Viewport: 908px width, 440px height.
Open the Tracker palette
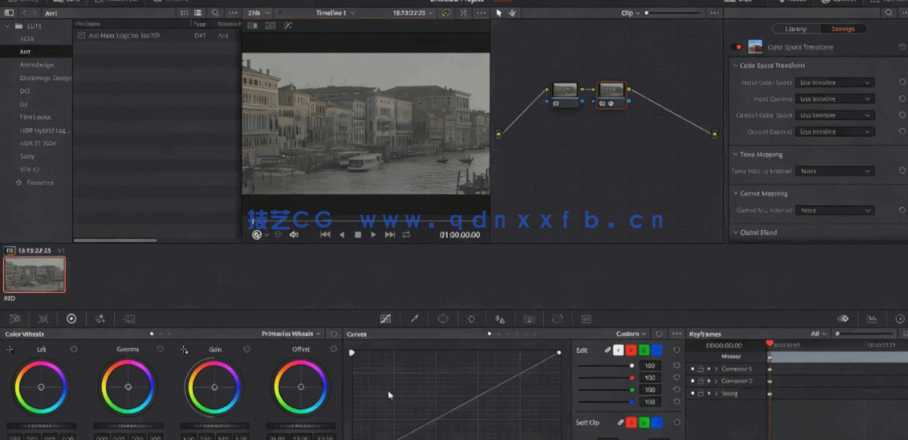pos(471,318)
